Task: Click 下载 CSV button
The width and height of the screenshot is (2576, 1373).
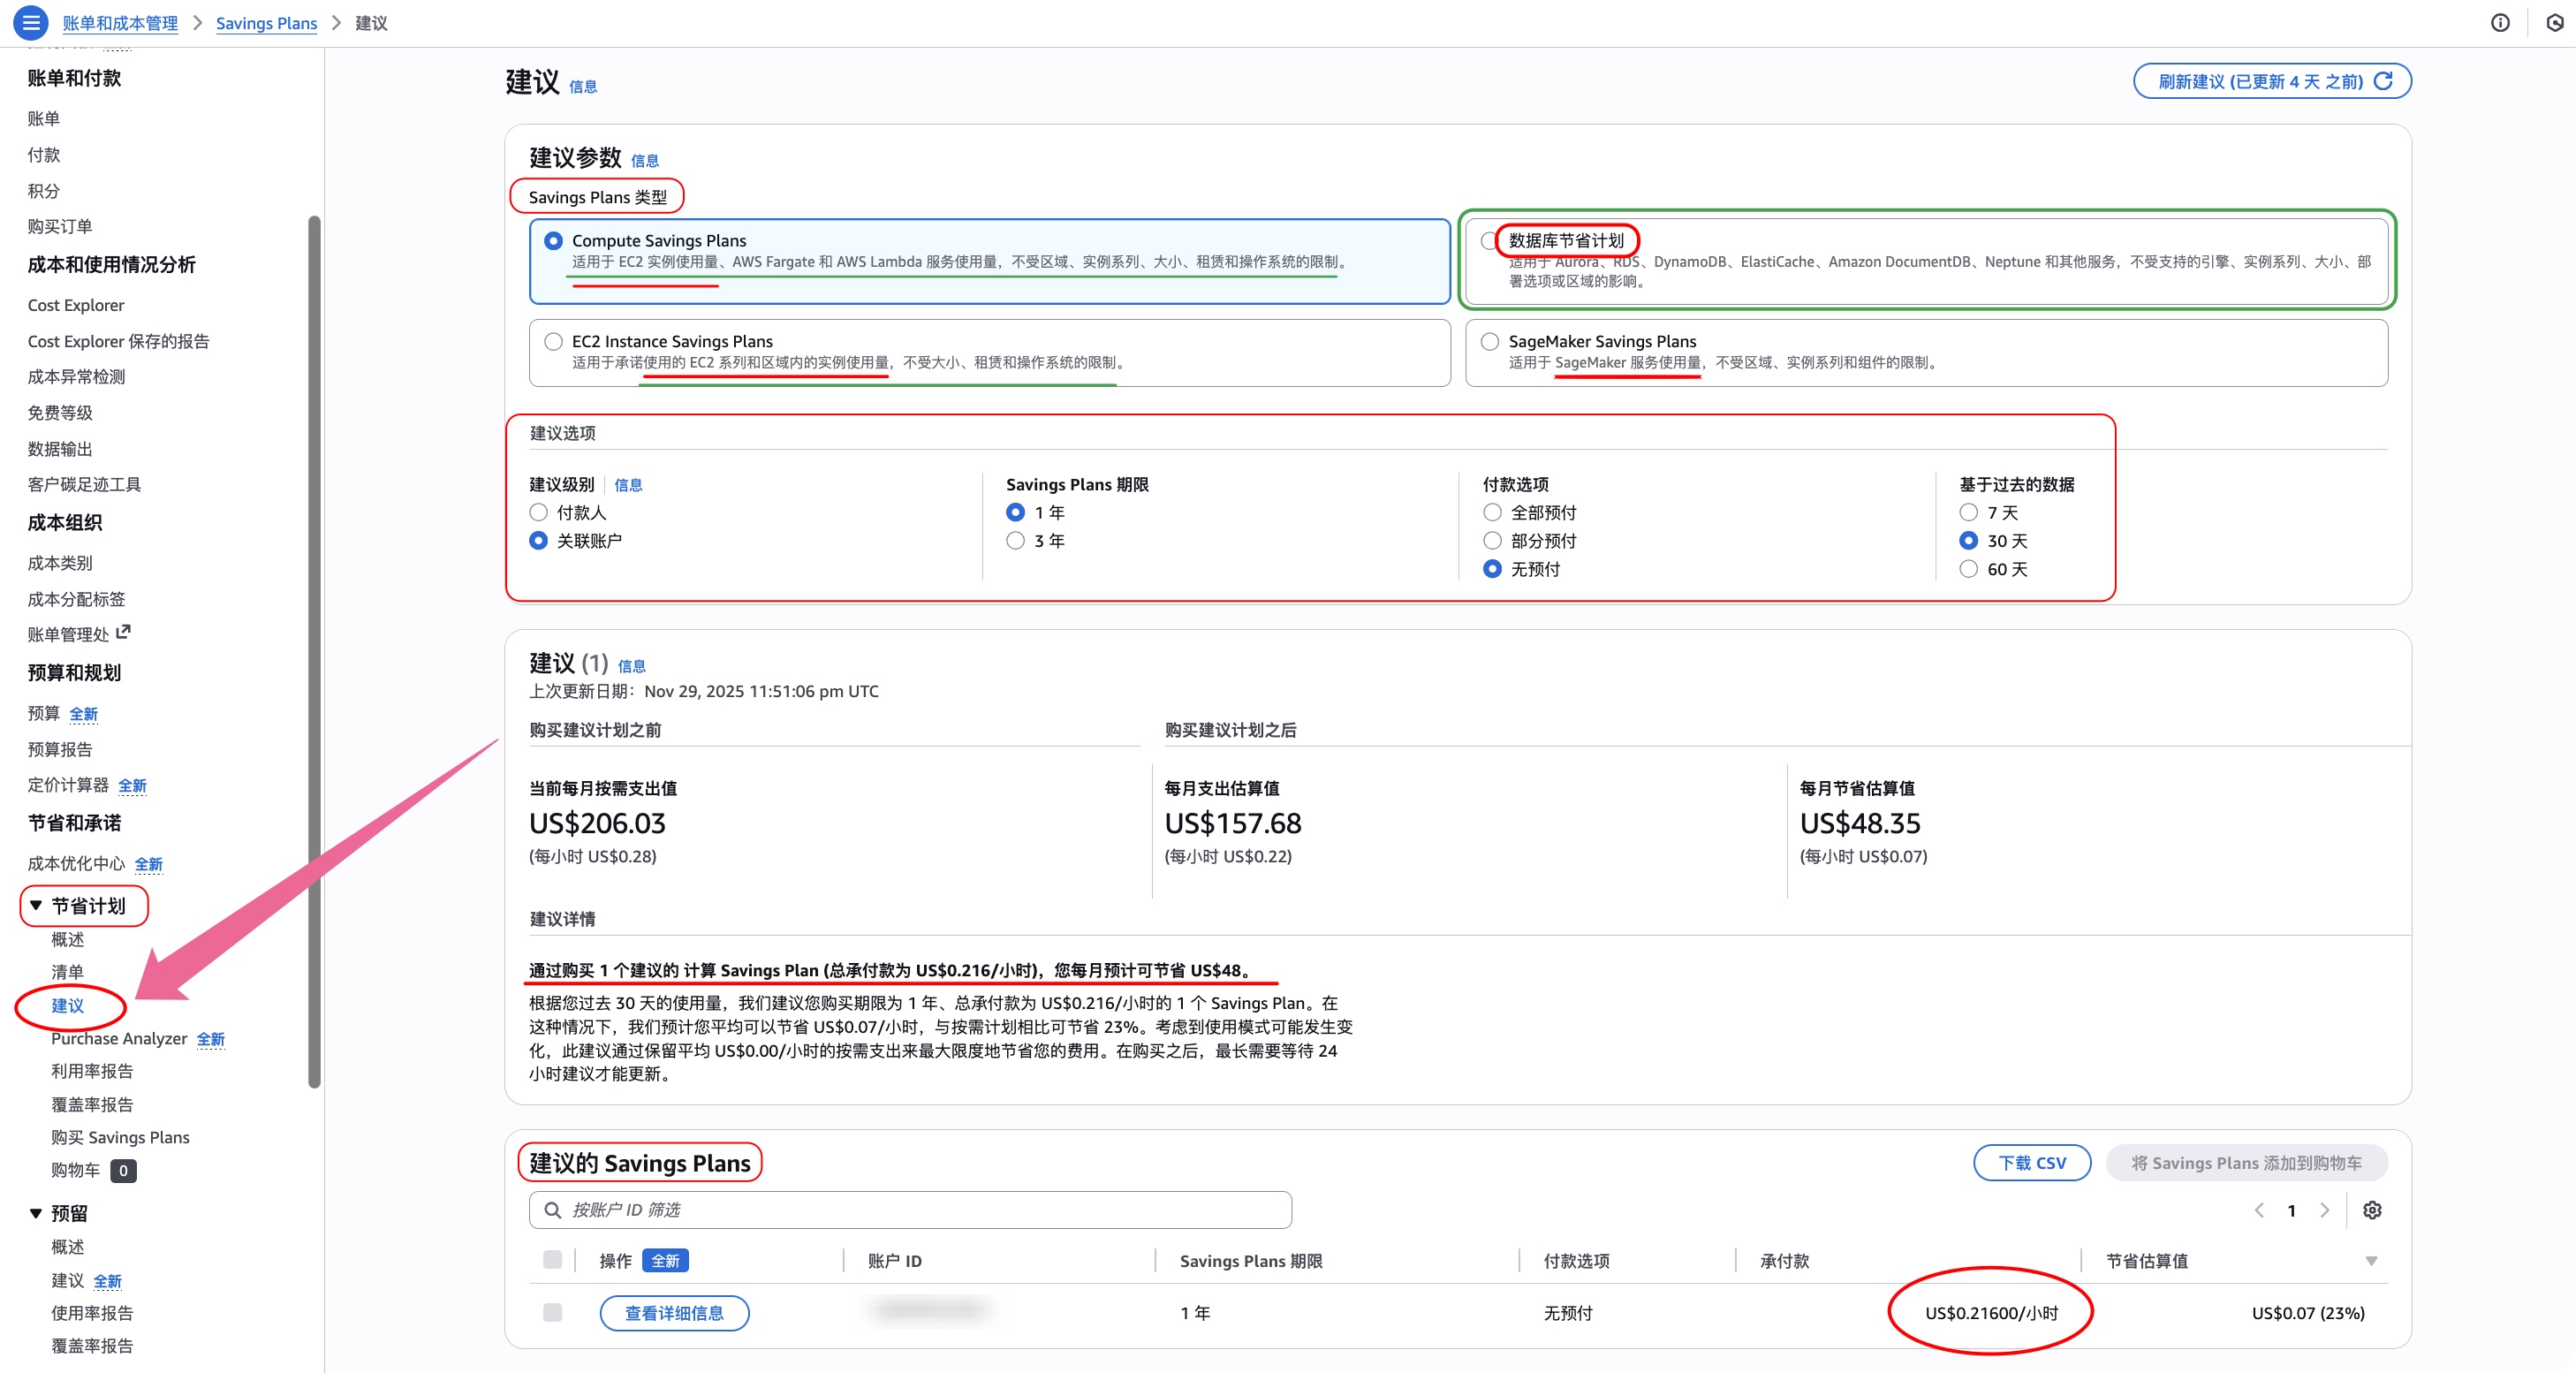Action: [x=2031, y=1162]
